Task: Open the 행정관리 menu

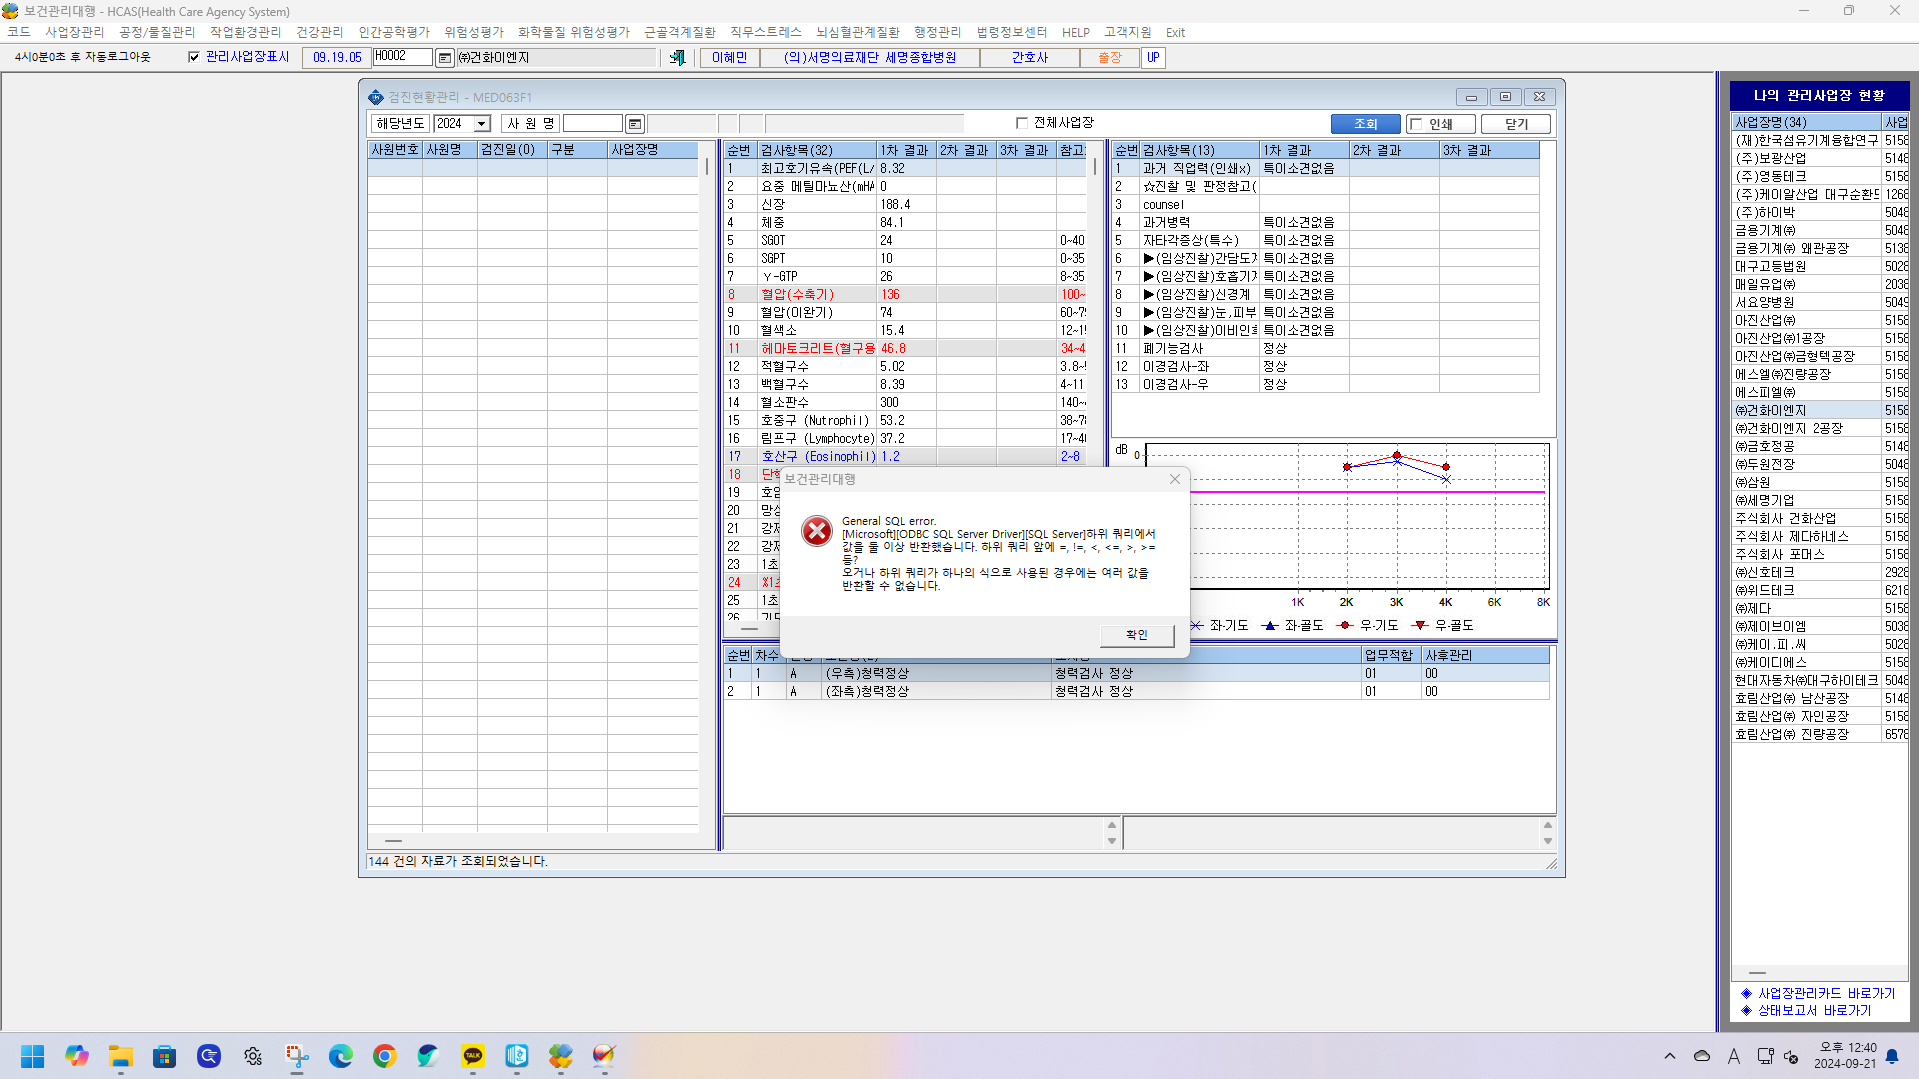Action: coord(937,32)
